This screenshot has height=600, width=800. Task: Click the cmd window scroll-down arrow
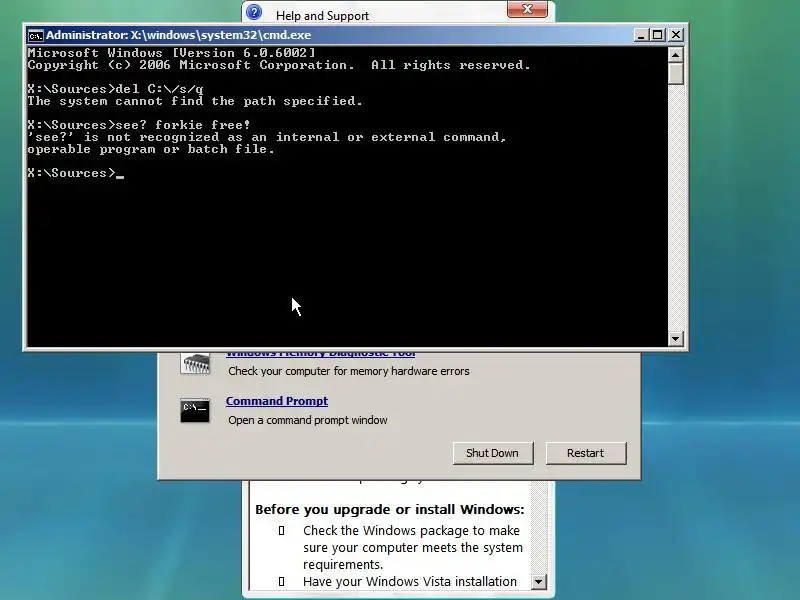point(676,339)
